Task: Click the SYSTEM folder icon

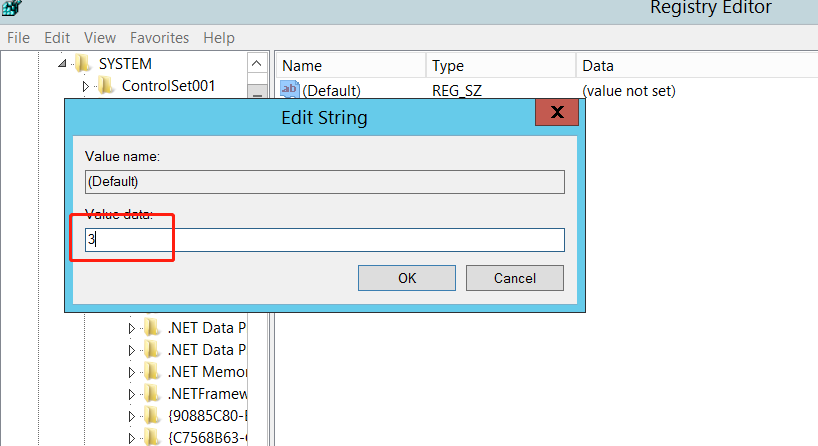Action: pos(83,63)
